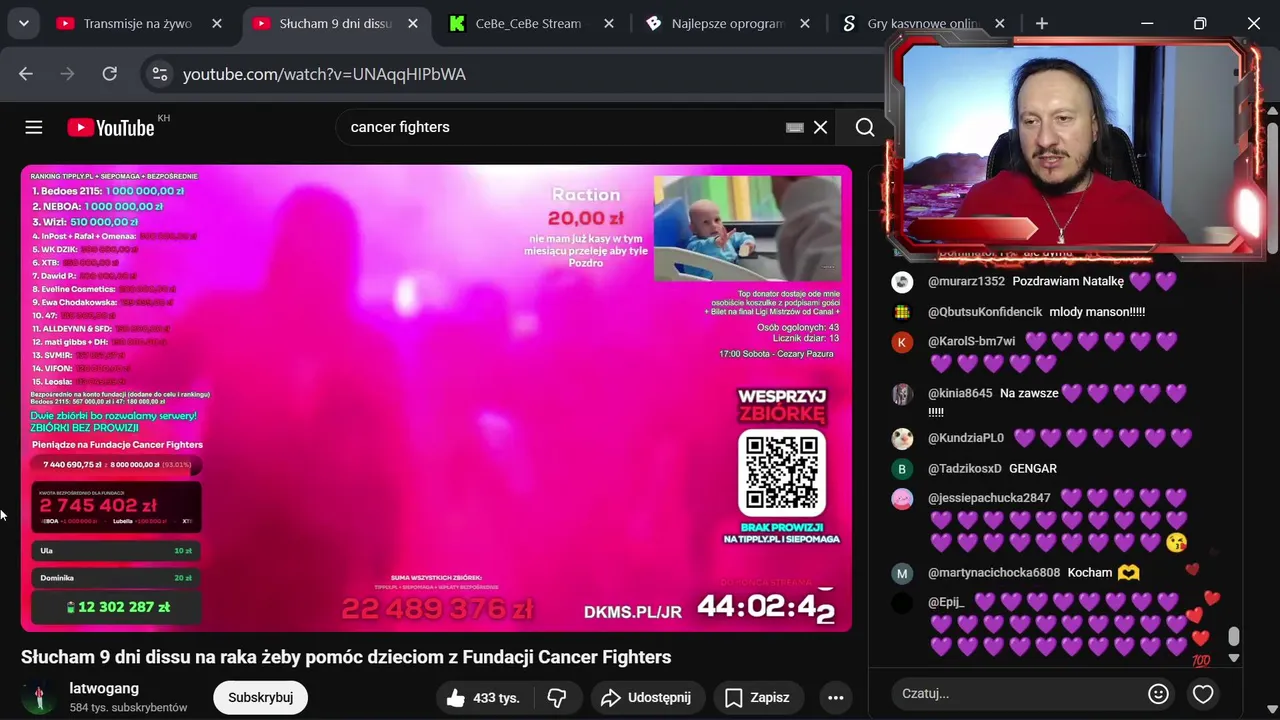Open @QbutsuKonfidencik chat author
Viewport: 1280px width, 720px height.
[985, 312]
